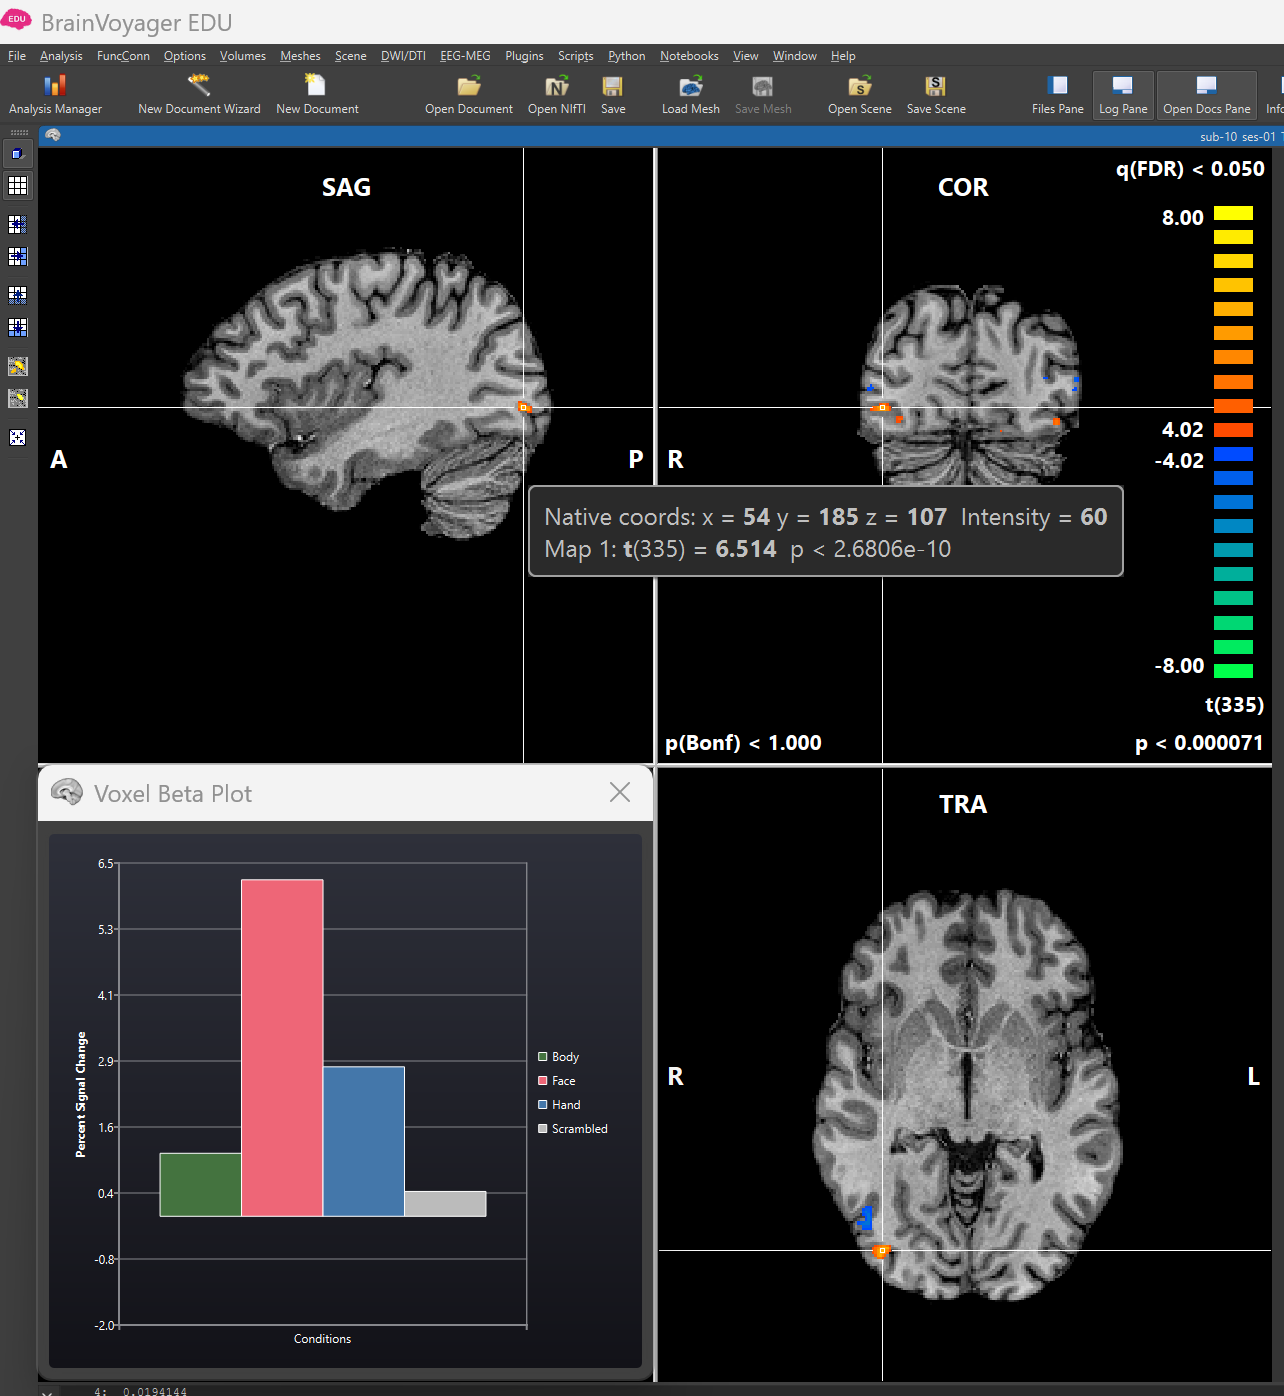Click the t(335) label under the color bar
Viewport: 1284px width, 1396px height.
click(1234, 705)
